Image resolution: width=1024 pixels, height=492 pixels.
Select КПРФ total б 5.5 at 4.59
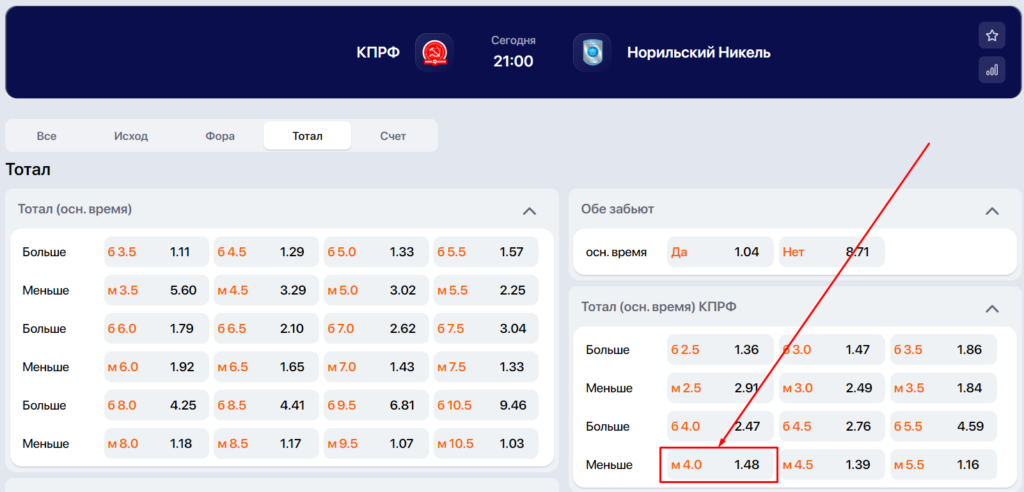(944, 426)
